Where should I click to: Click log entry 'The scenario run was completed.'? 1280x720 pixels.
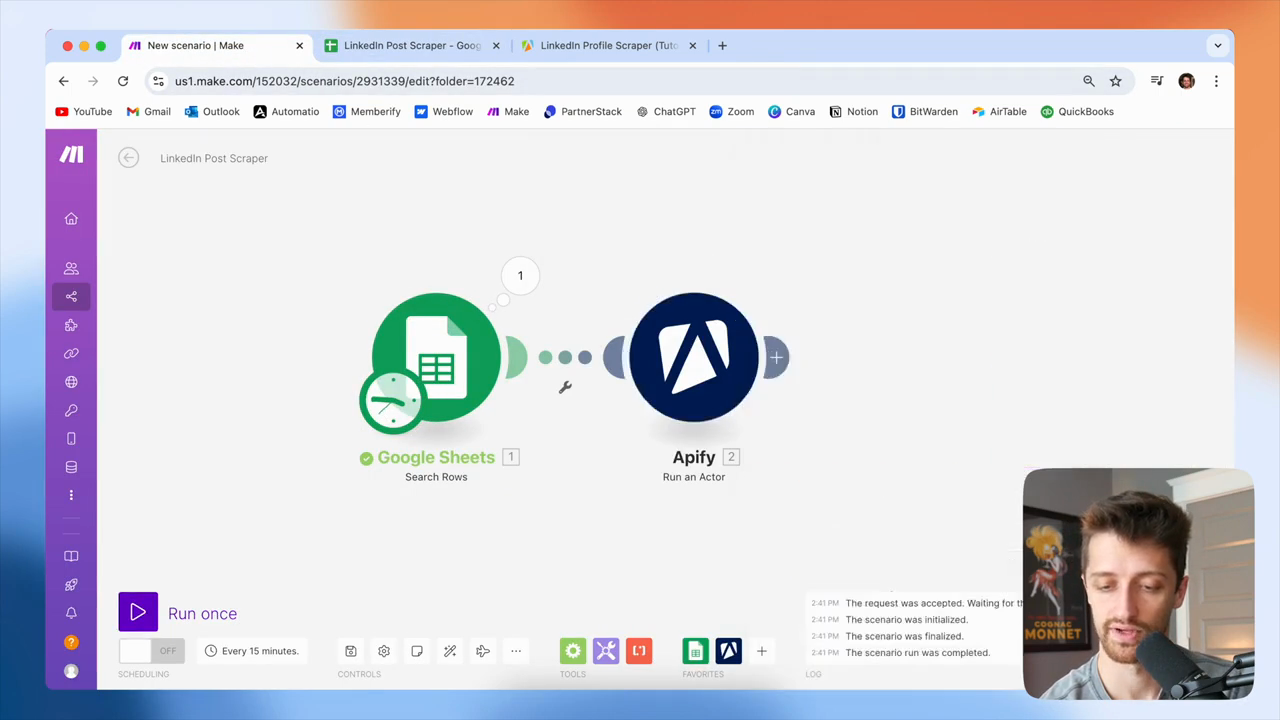coord(918,653)
